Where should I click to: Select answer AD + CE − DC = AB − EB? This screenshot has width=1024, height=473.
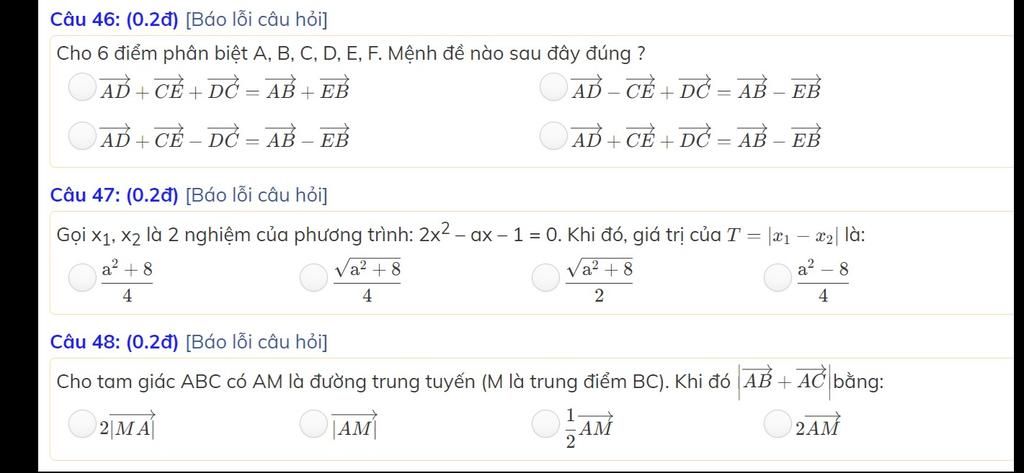click(x=82, y=137)
